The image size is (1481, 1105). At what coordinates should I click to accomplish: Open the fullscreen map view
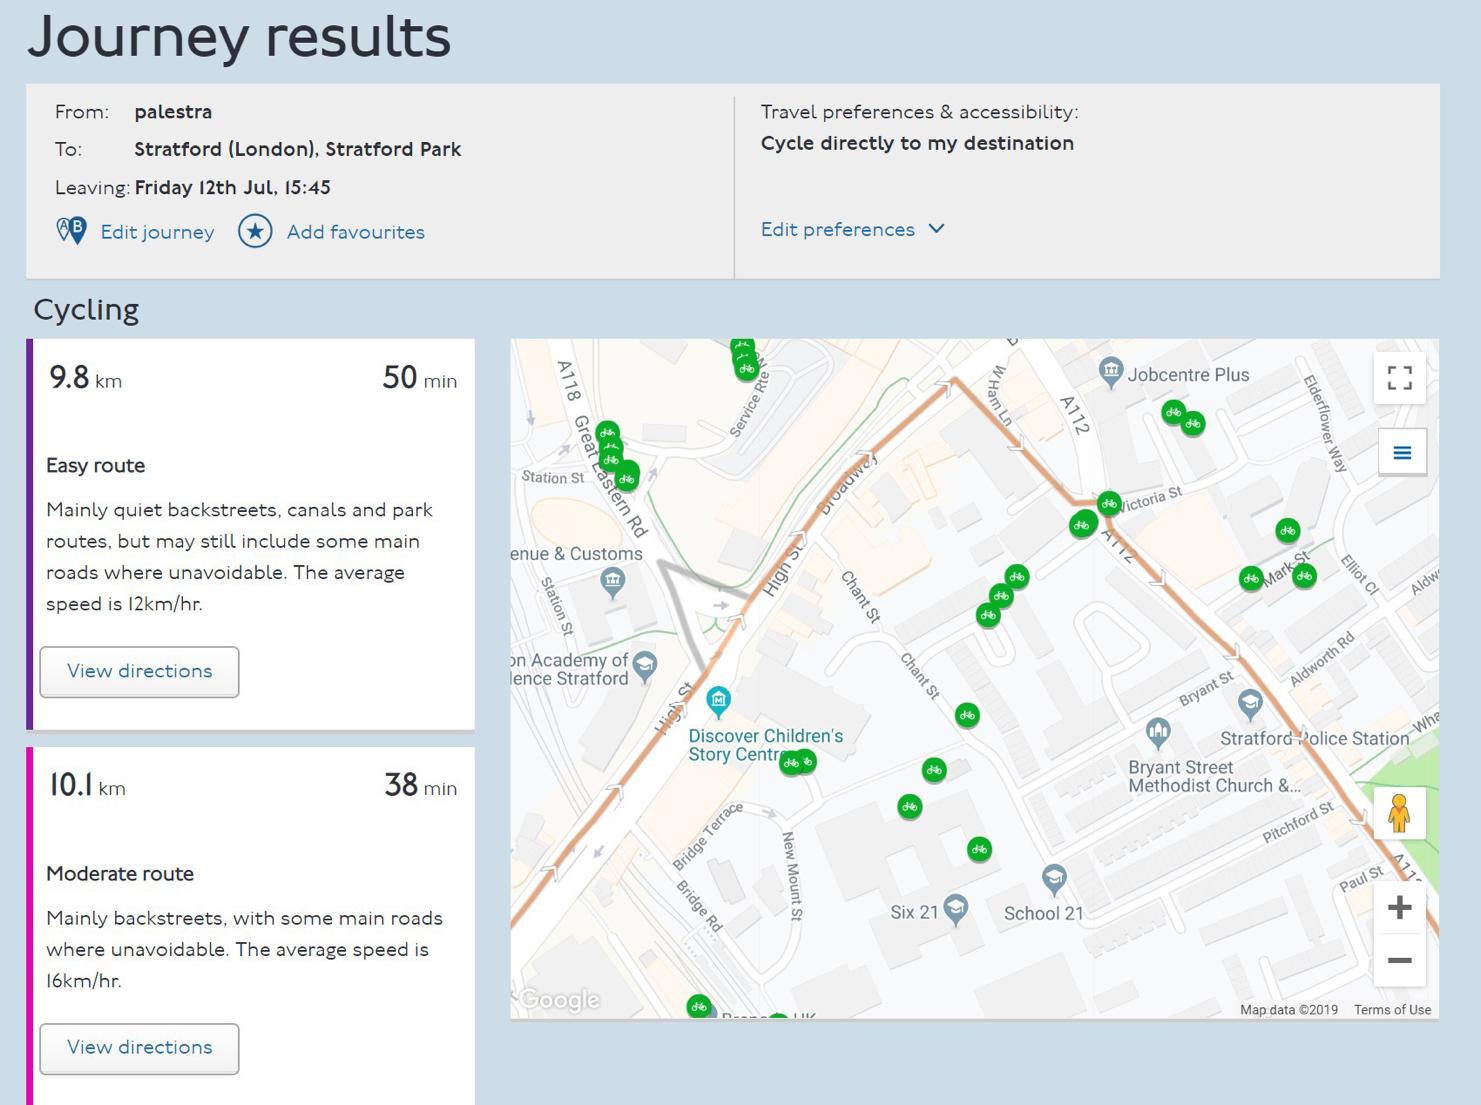[x=1399, y=377]
